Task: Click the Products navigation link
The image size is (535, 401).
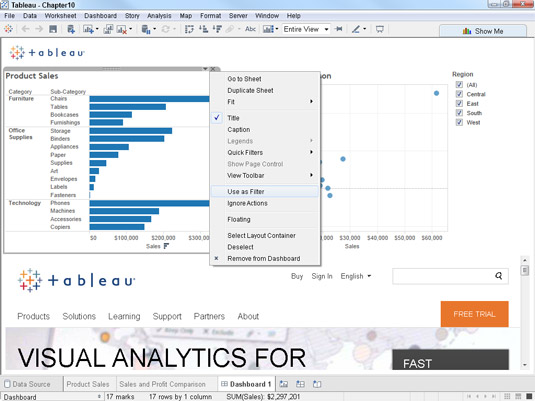Action: tap(33, 316)
